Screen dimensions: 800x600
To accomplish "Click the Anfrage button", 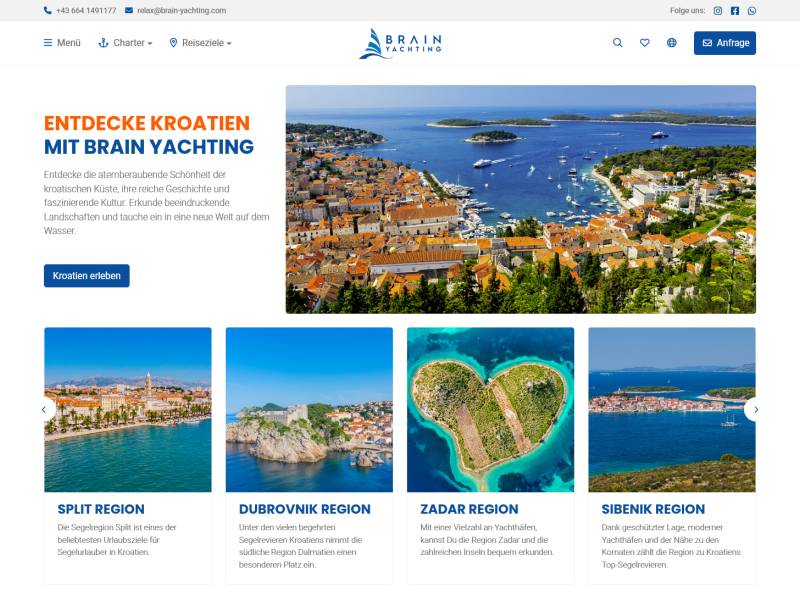I will (724, 43).
